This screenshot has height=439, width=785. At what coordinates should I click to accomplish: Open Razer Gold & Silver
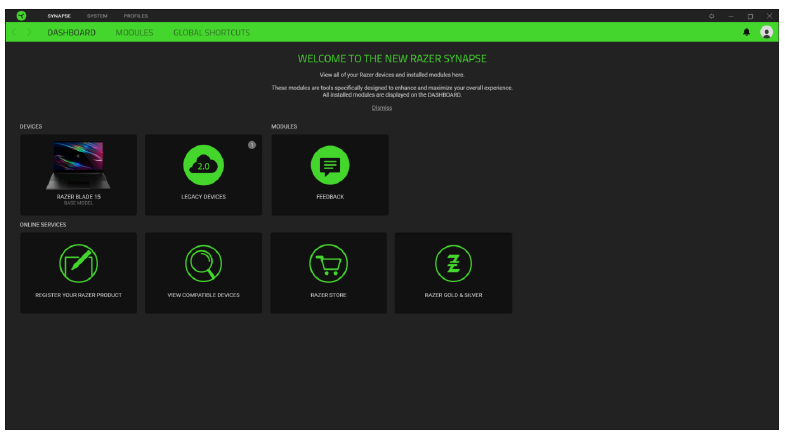[453, 273]
